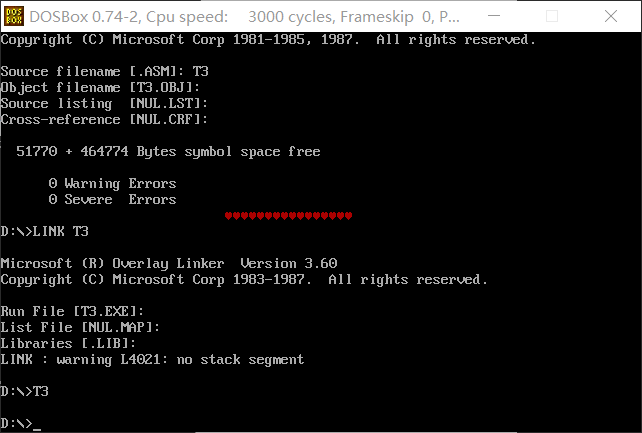Click the row of red hearts
Viewport: 642px width, 433px height.
tap(288, 216)
